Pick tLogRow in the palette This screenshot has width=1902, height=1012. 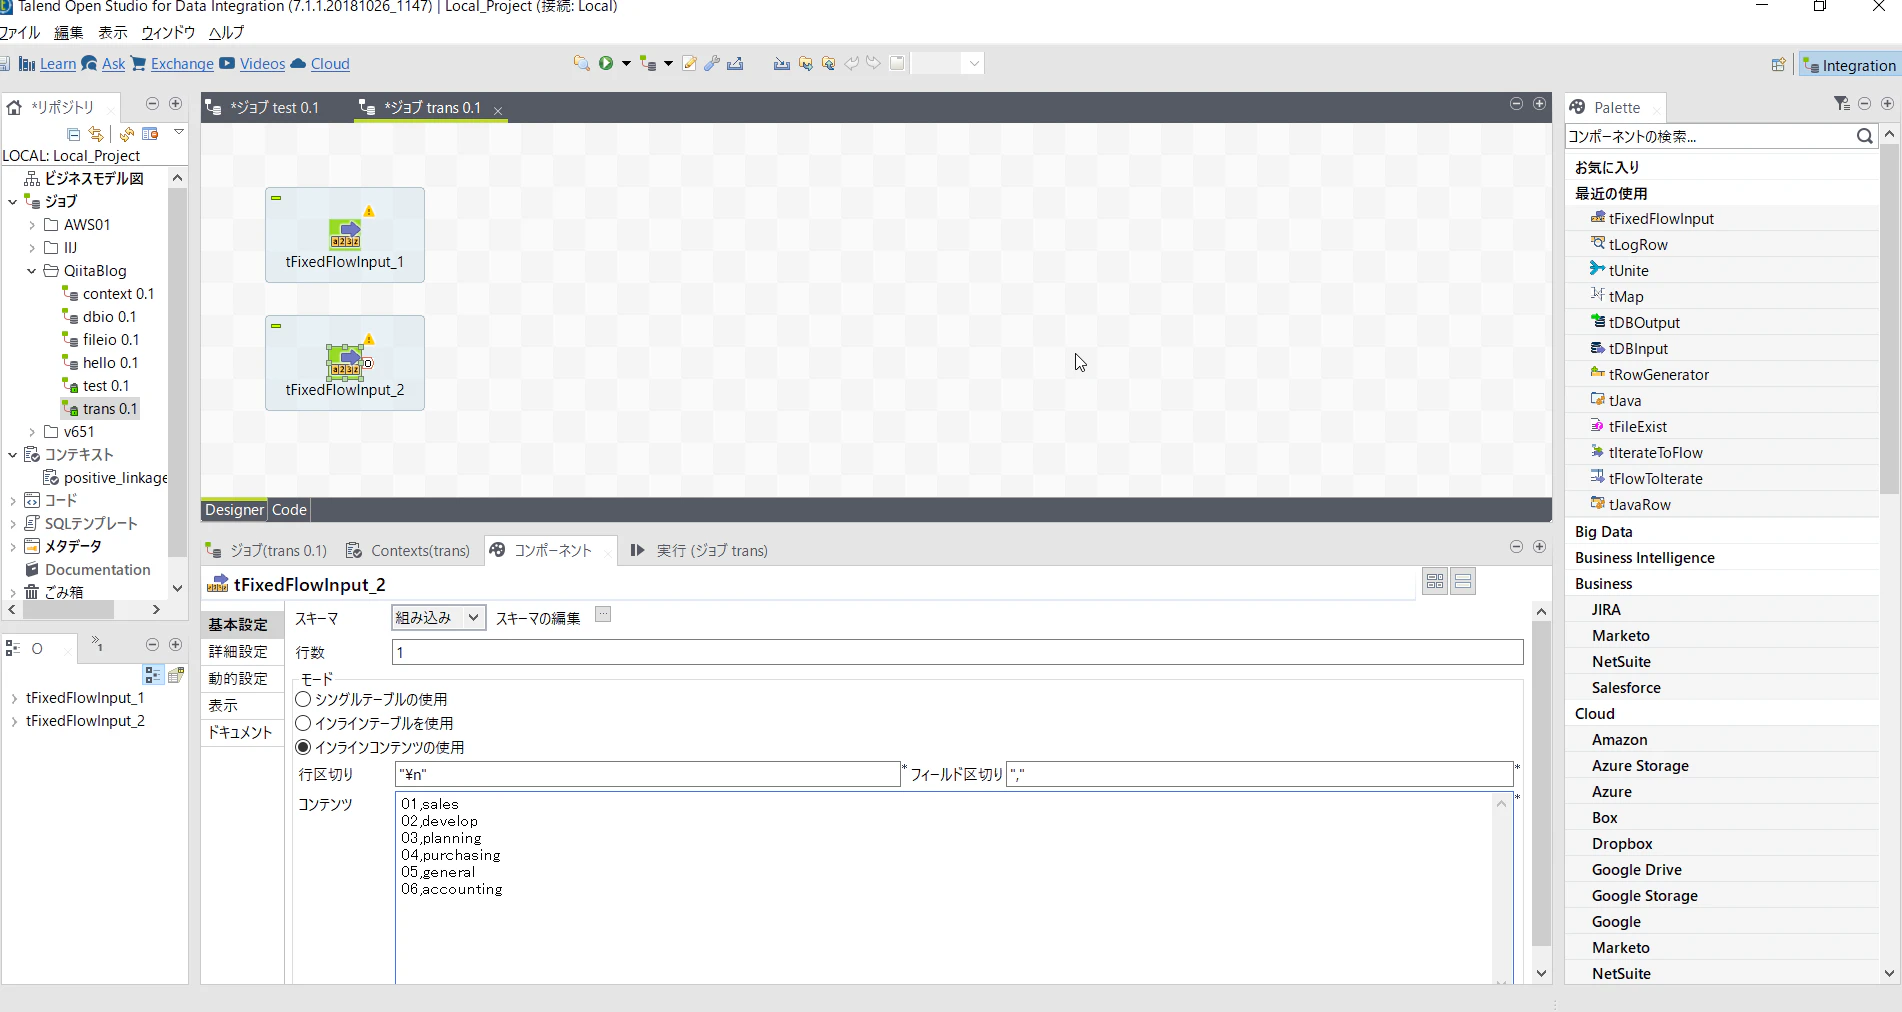(1638, 244)
